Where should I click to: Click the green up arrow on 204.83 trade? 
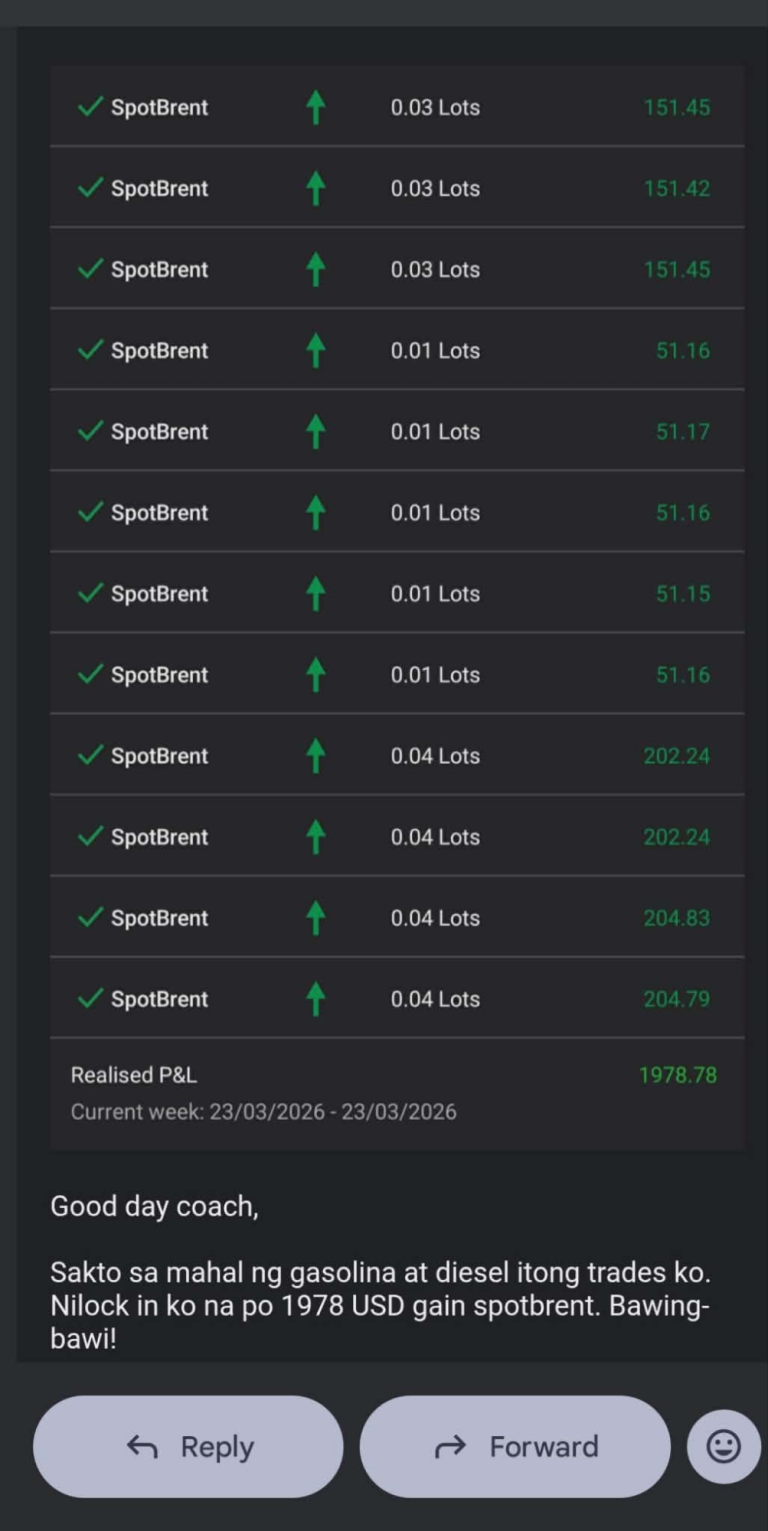point(316,917)
